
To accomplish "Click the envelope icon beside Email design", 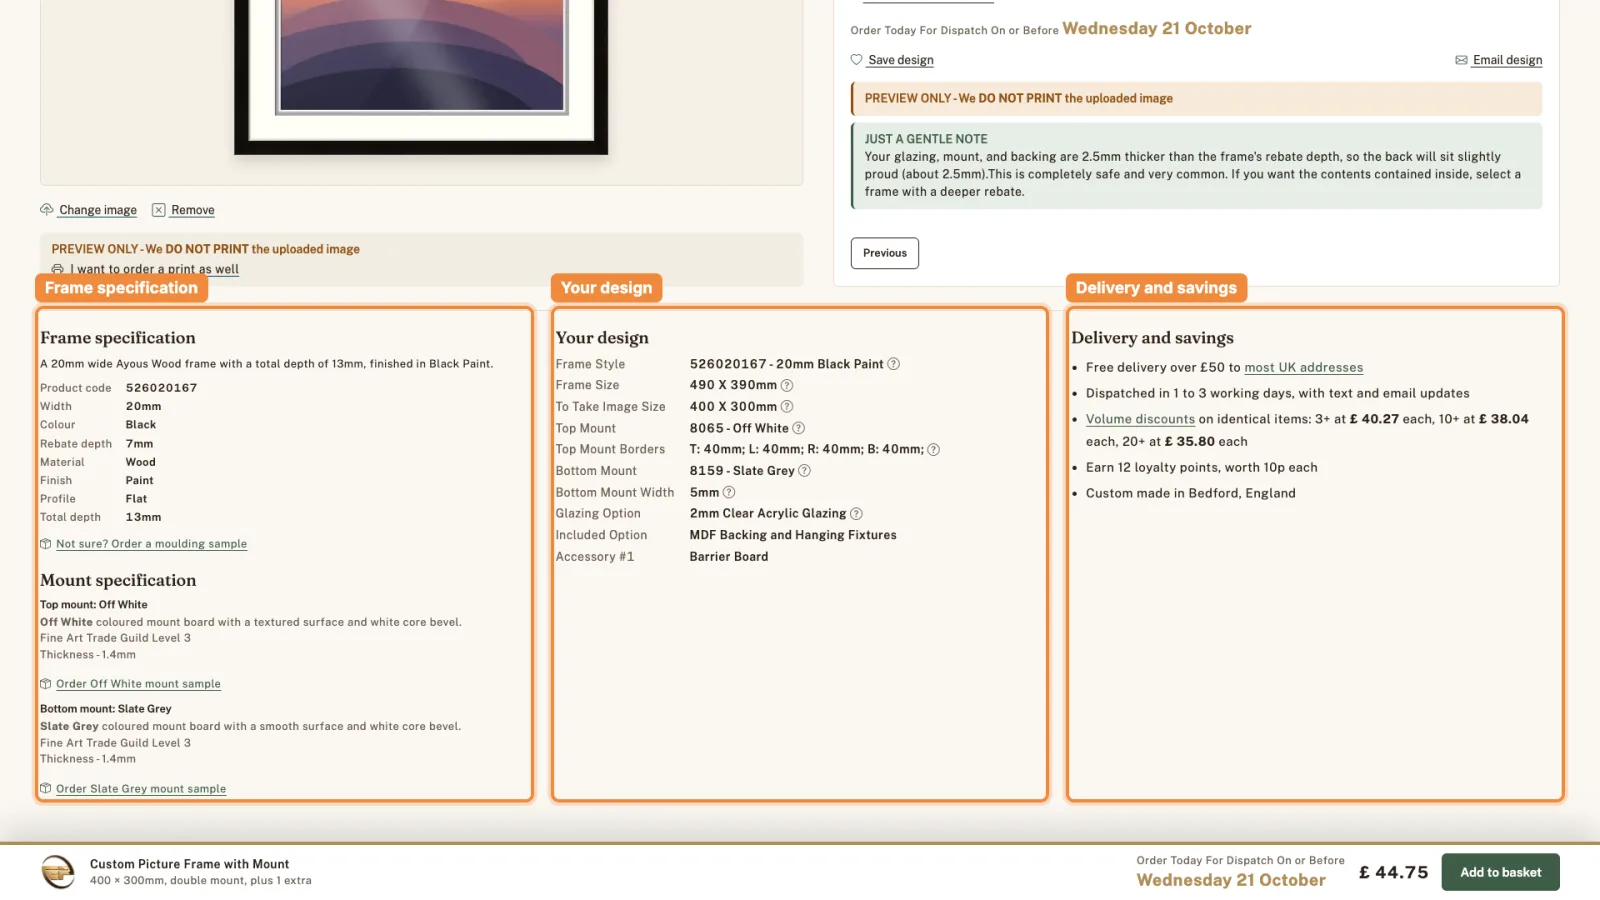I will click(1461, 60).
